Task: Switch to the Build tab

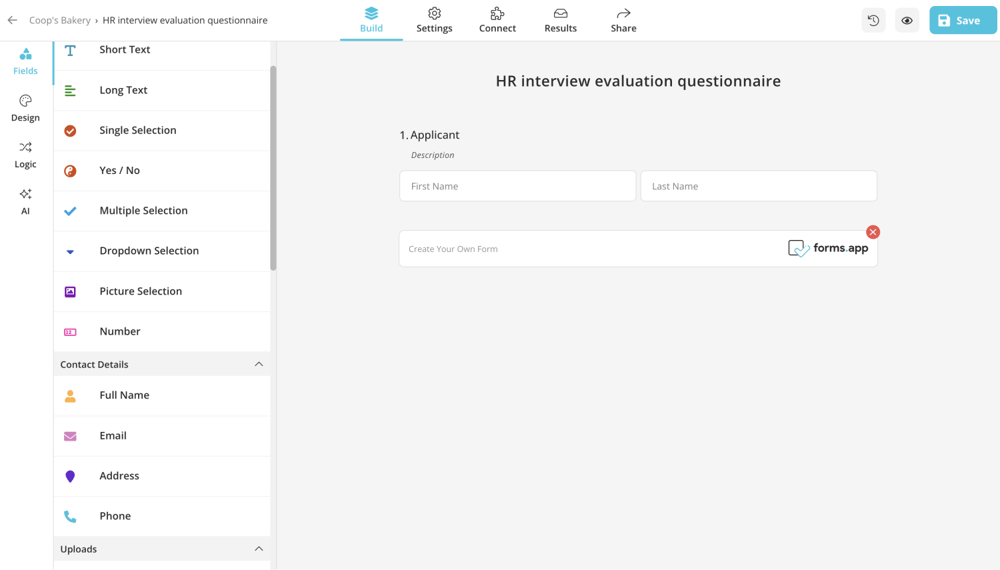Action: pos(371,20)
